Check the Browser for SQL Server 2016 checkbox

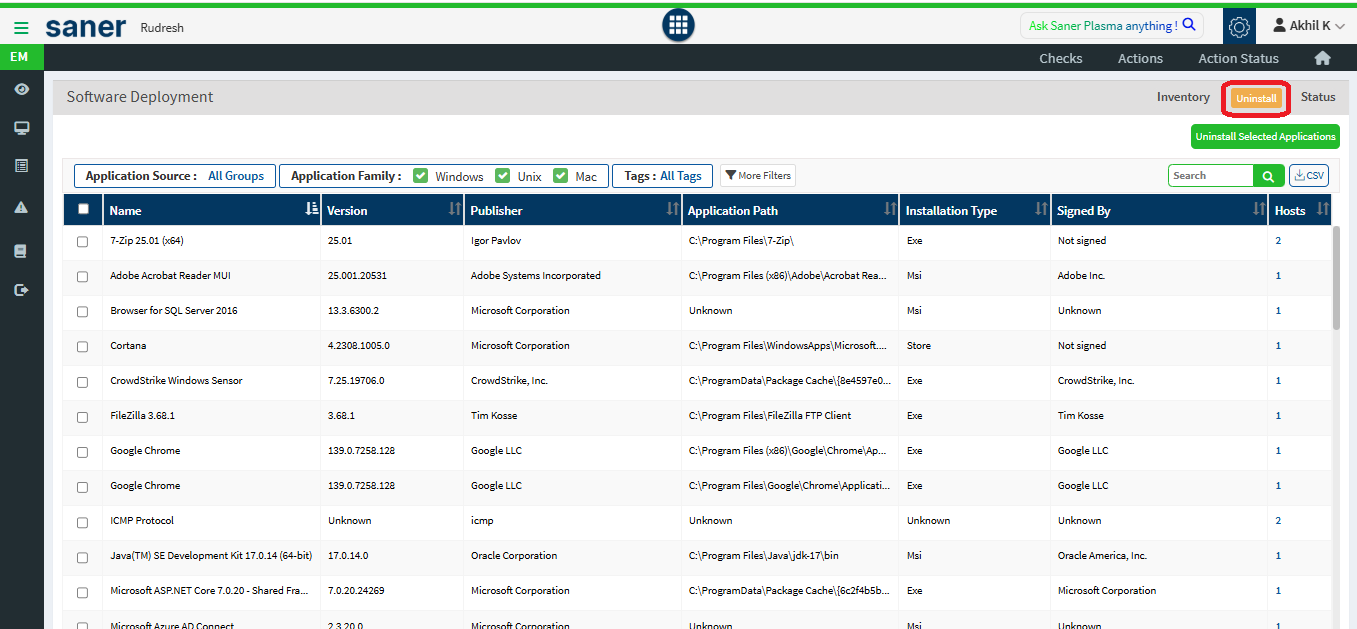pyautogui.click(x=83, y=311)
